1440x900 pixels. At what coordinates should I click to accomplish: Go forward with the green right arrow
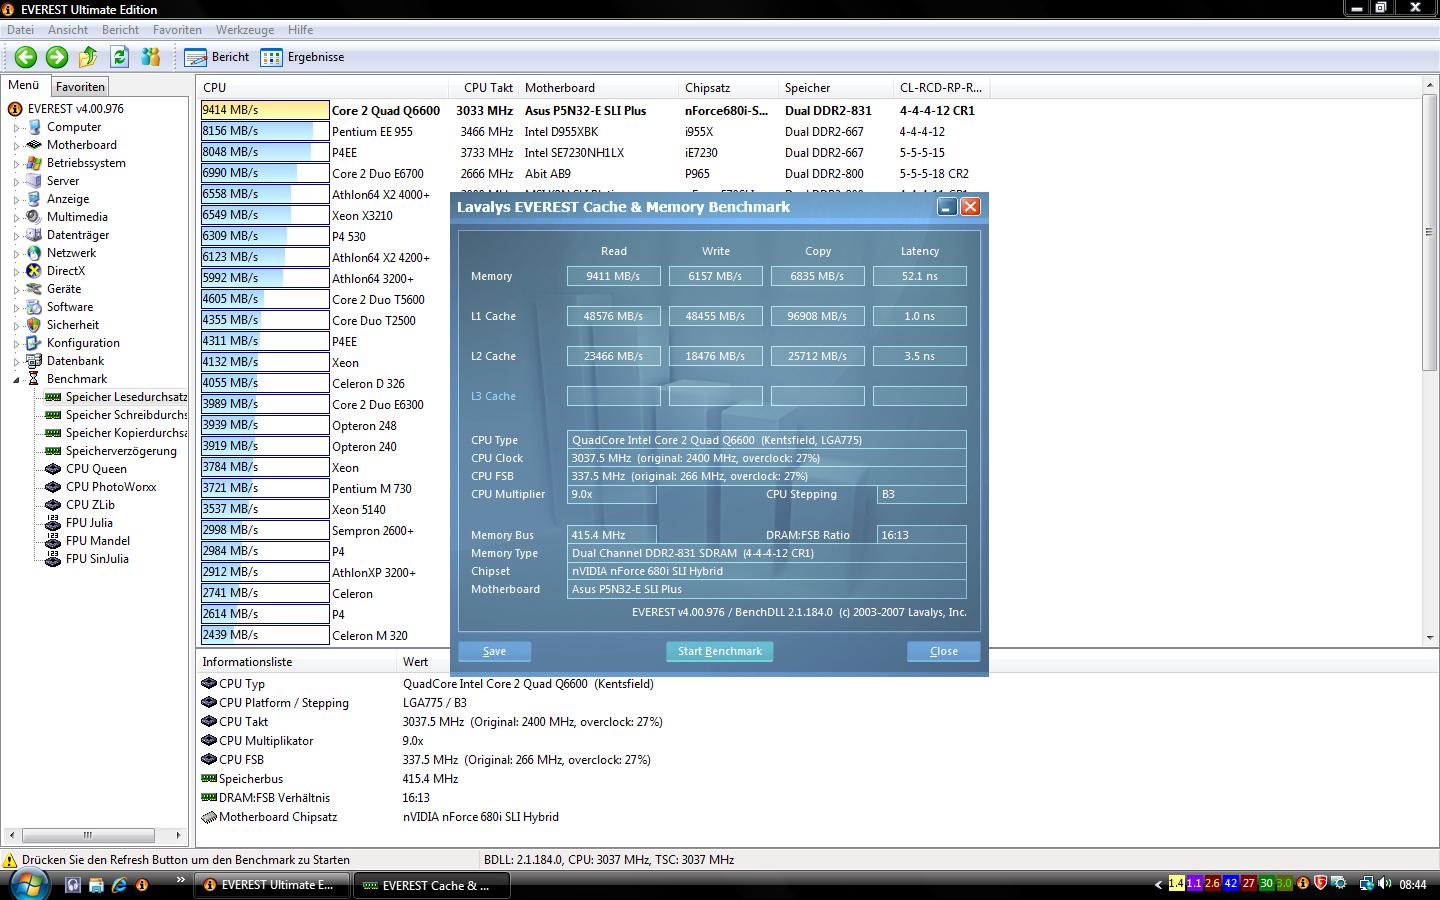click(57, 57)
